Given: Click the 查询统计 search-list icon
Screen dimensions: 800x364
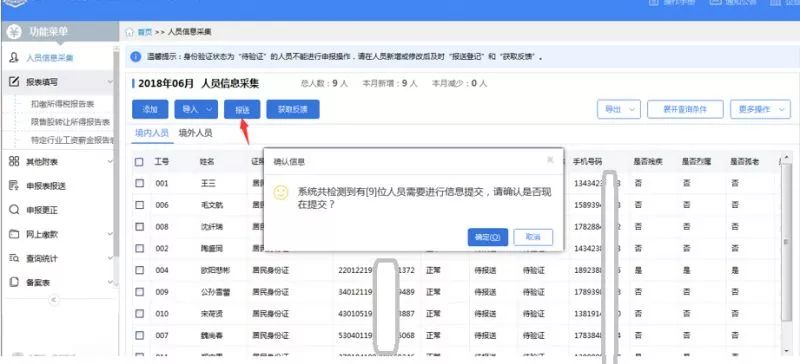Looking at the screenshot, I should coord(14,258).
